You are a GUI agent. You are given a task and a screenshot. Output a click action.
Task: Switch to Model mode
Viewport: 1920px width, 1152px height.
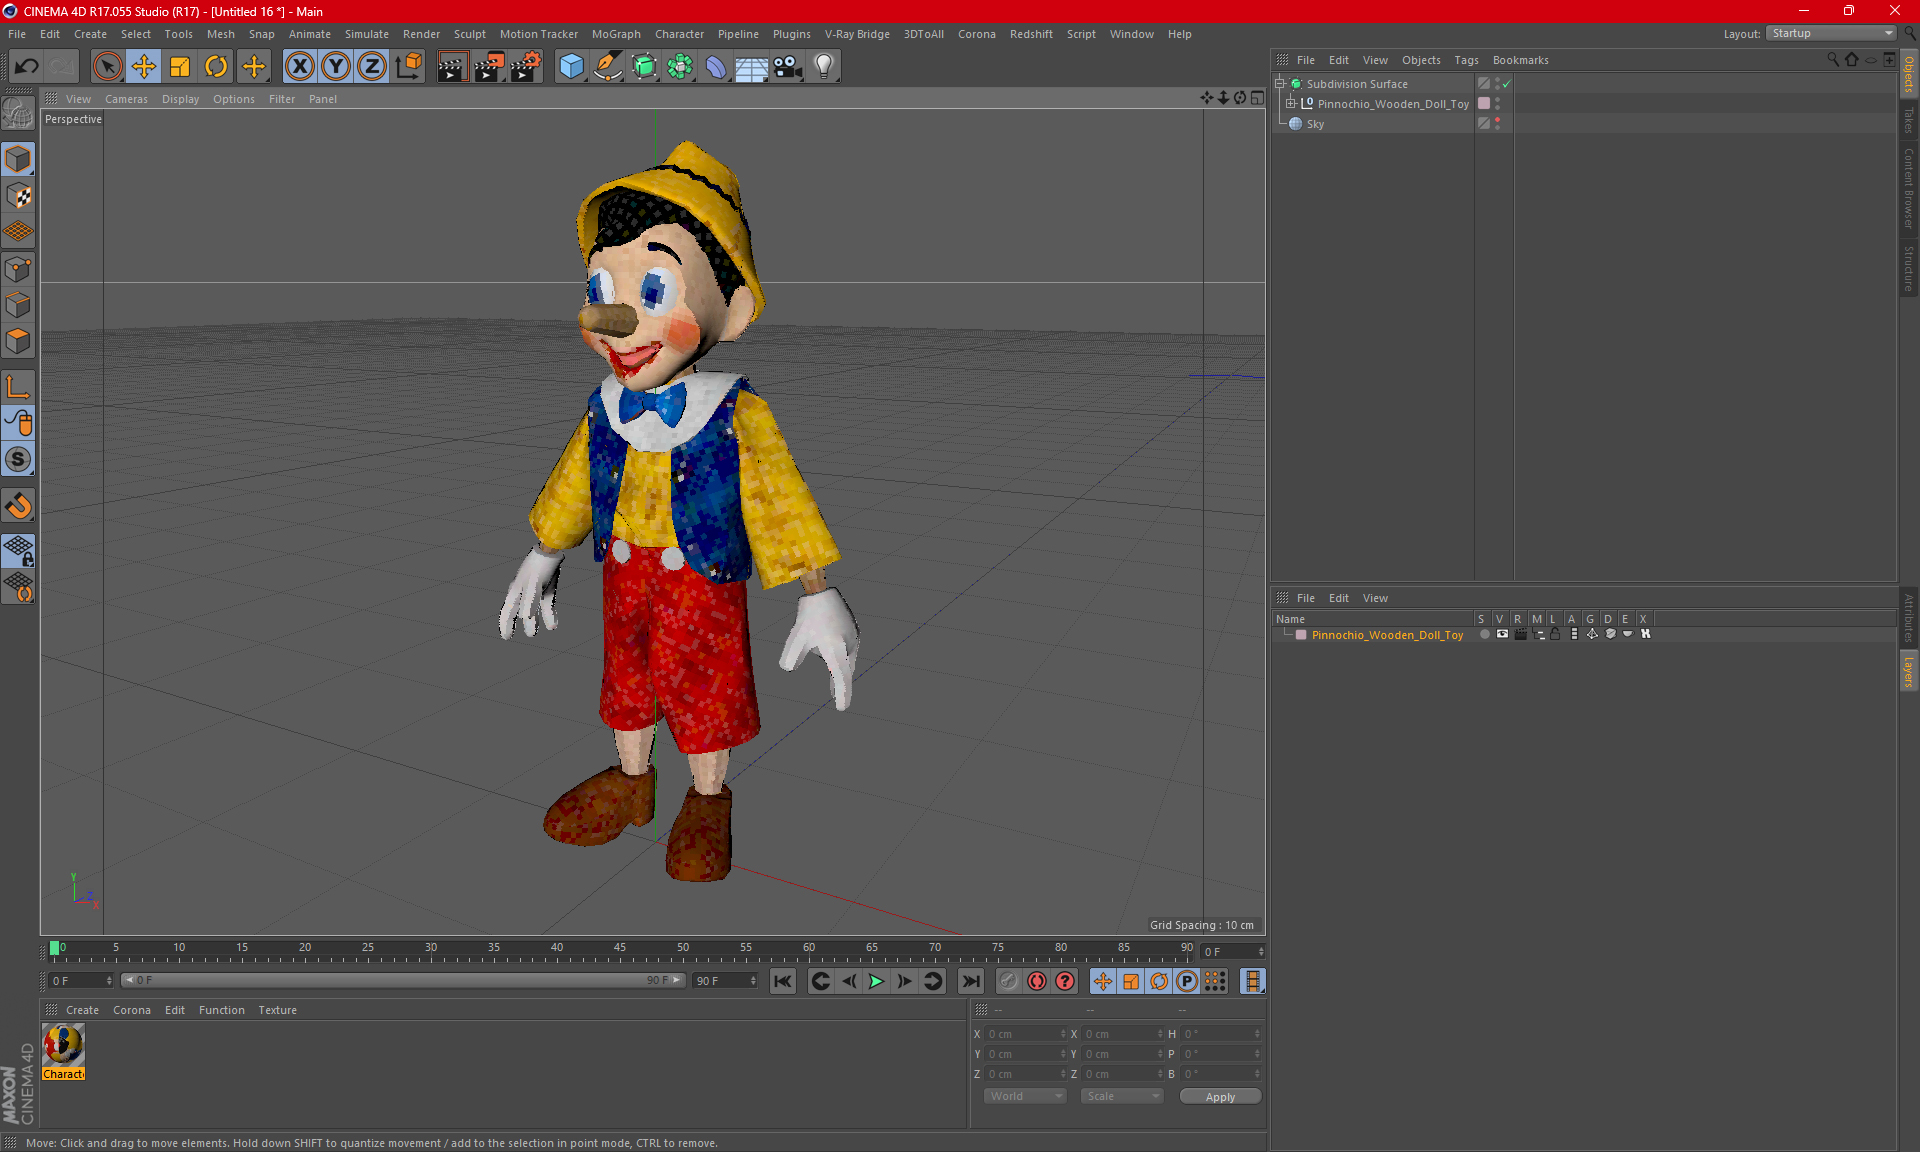pyautogui.click(x=18, y=160)
